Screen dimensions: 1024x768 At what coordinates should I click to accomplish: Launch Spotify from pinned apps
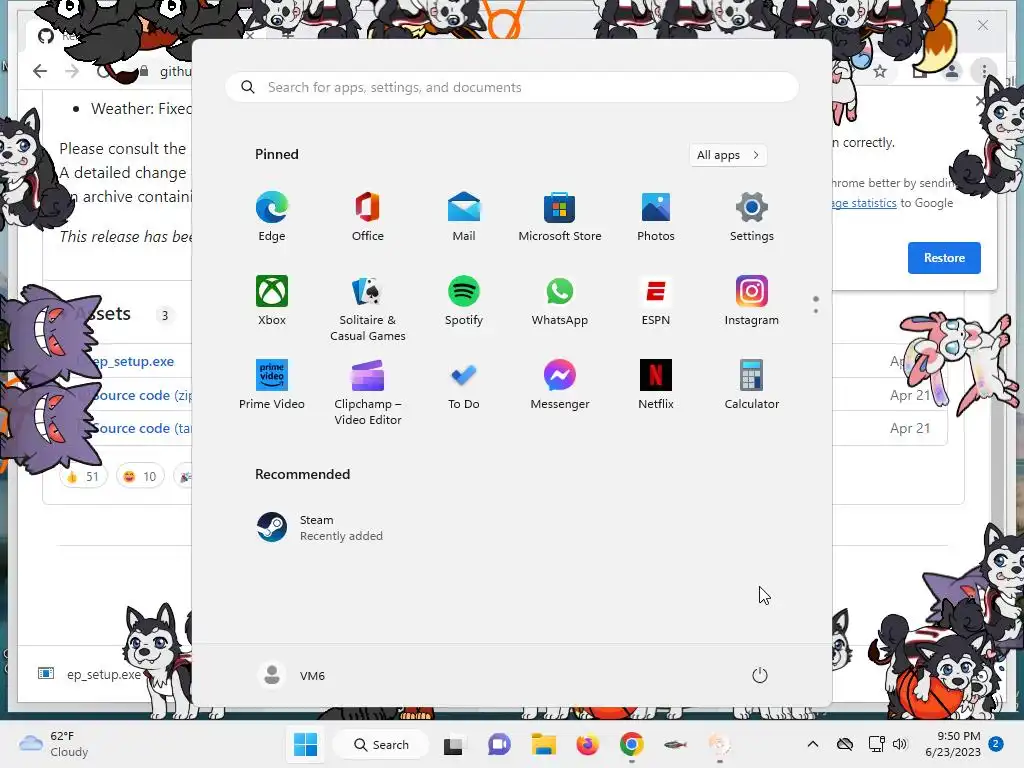[464, 300]
